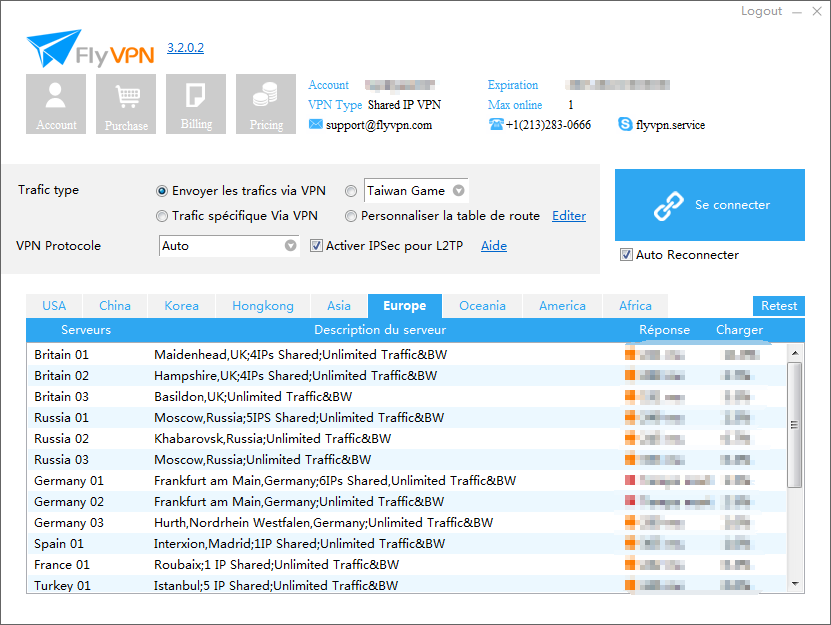Click the Description du serveur column header

click(380, 330)
